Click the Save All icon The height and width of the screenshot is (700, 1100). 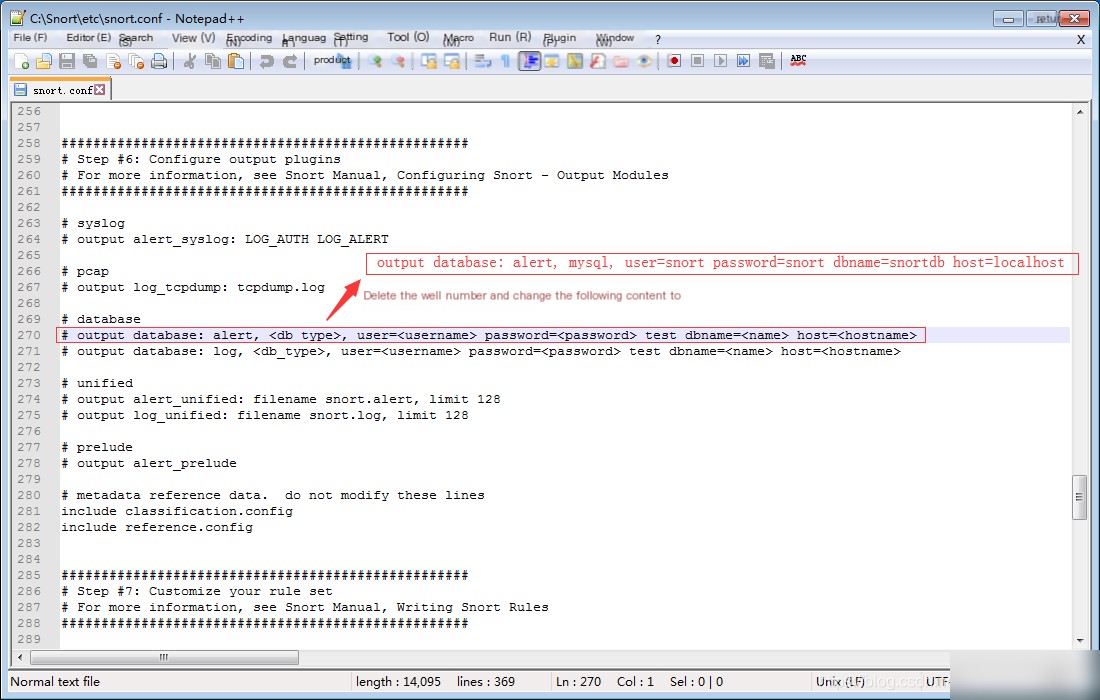point(90,62)
